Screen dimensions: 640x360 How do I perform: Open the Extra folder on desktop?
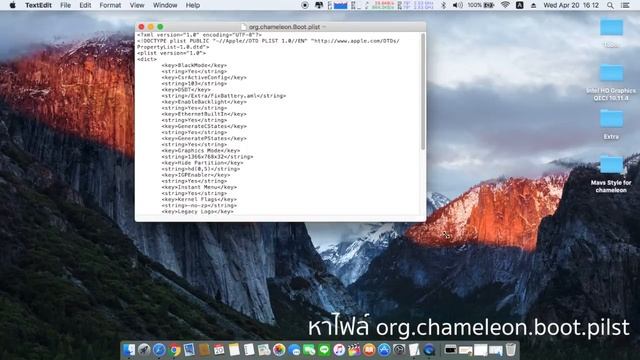click(x=611, y=119)
